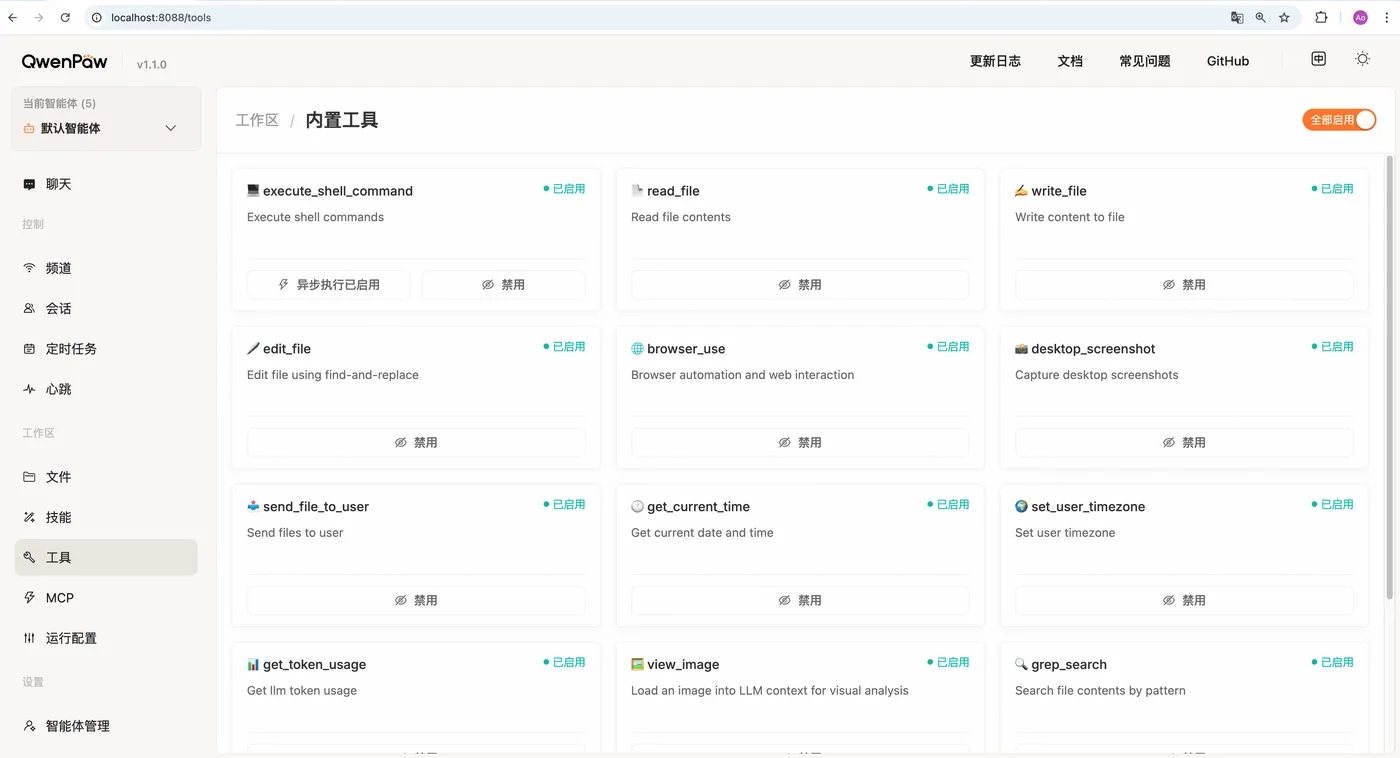Toggle 异步执行已启用 for shell command

[328, 285]
